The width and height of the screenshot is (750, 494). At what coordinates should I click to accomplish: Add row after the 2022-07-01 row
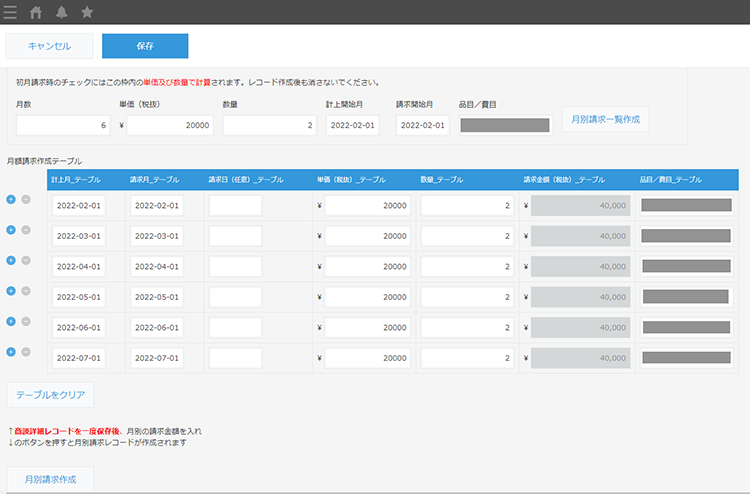coord(11,352)
